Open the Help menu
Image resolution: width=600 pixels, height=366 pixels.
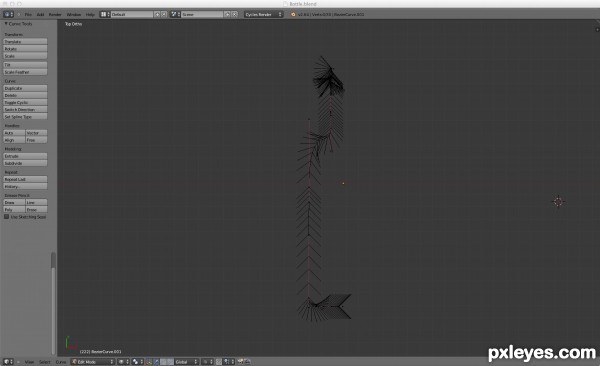90,15
